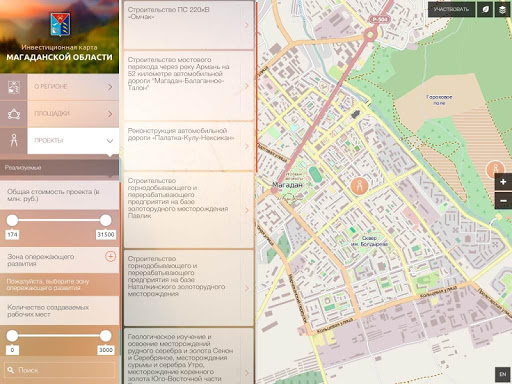
Task: Select the «Реализуемые» tab
Action: click(x=59, y=168)
